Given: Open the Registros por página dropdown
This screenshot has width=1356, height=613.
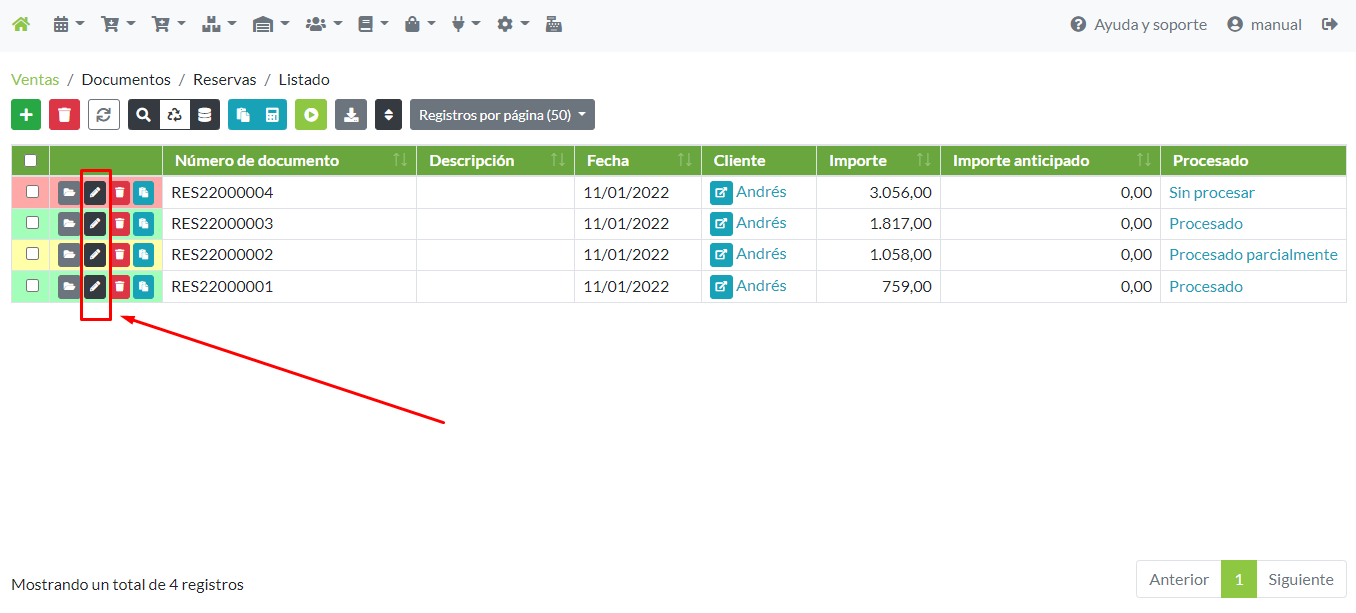Looking at the screenshot, I should click(x=502, y=115).
